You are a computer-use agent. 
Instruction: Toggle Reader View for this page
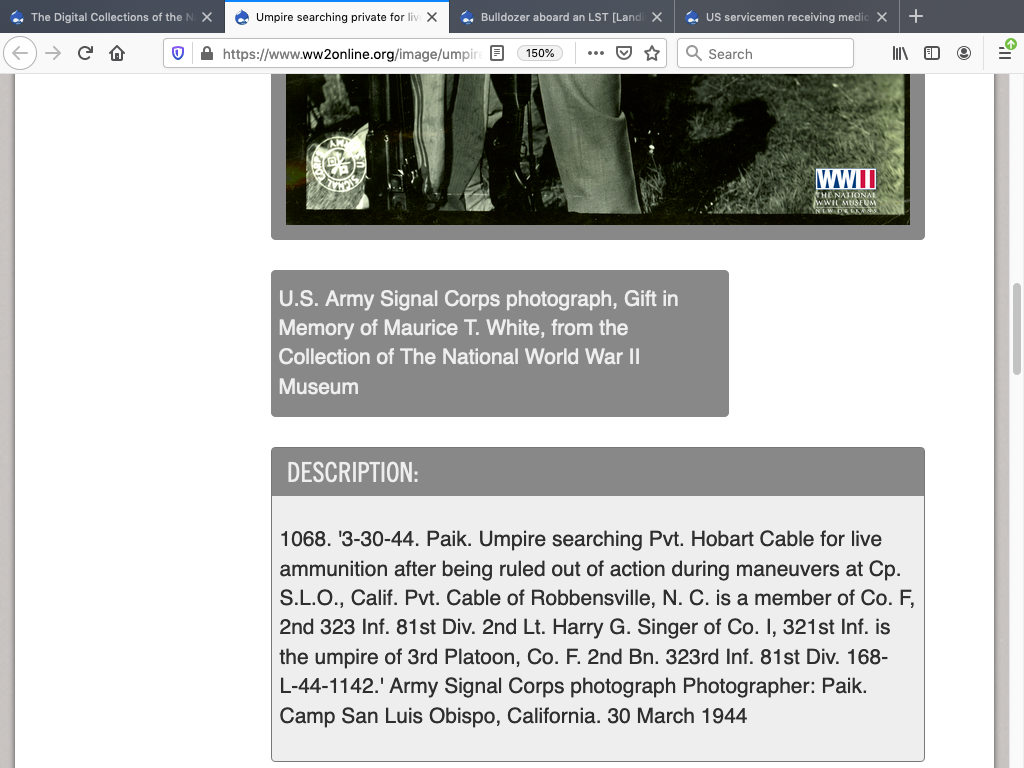497,54
